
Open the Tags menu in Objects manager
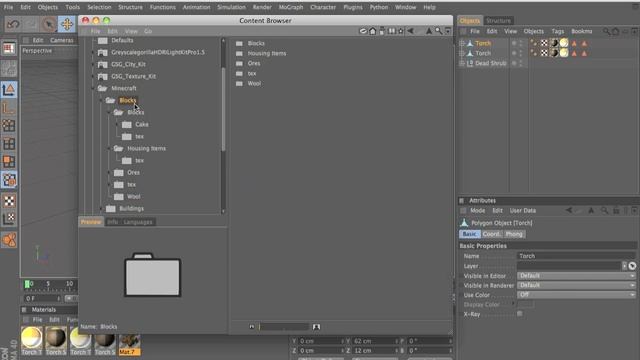click(558, 31)
